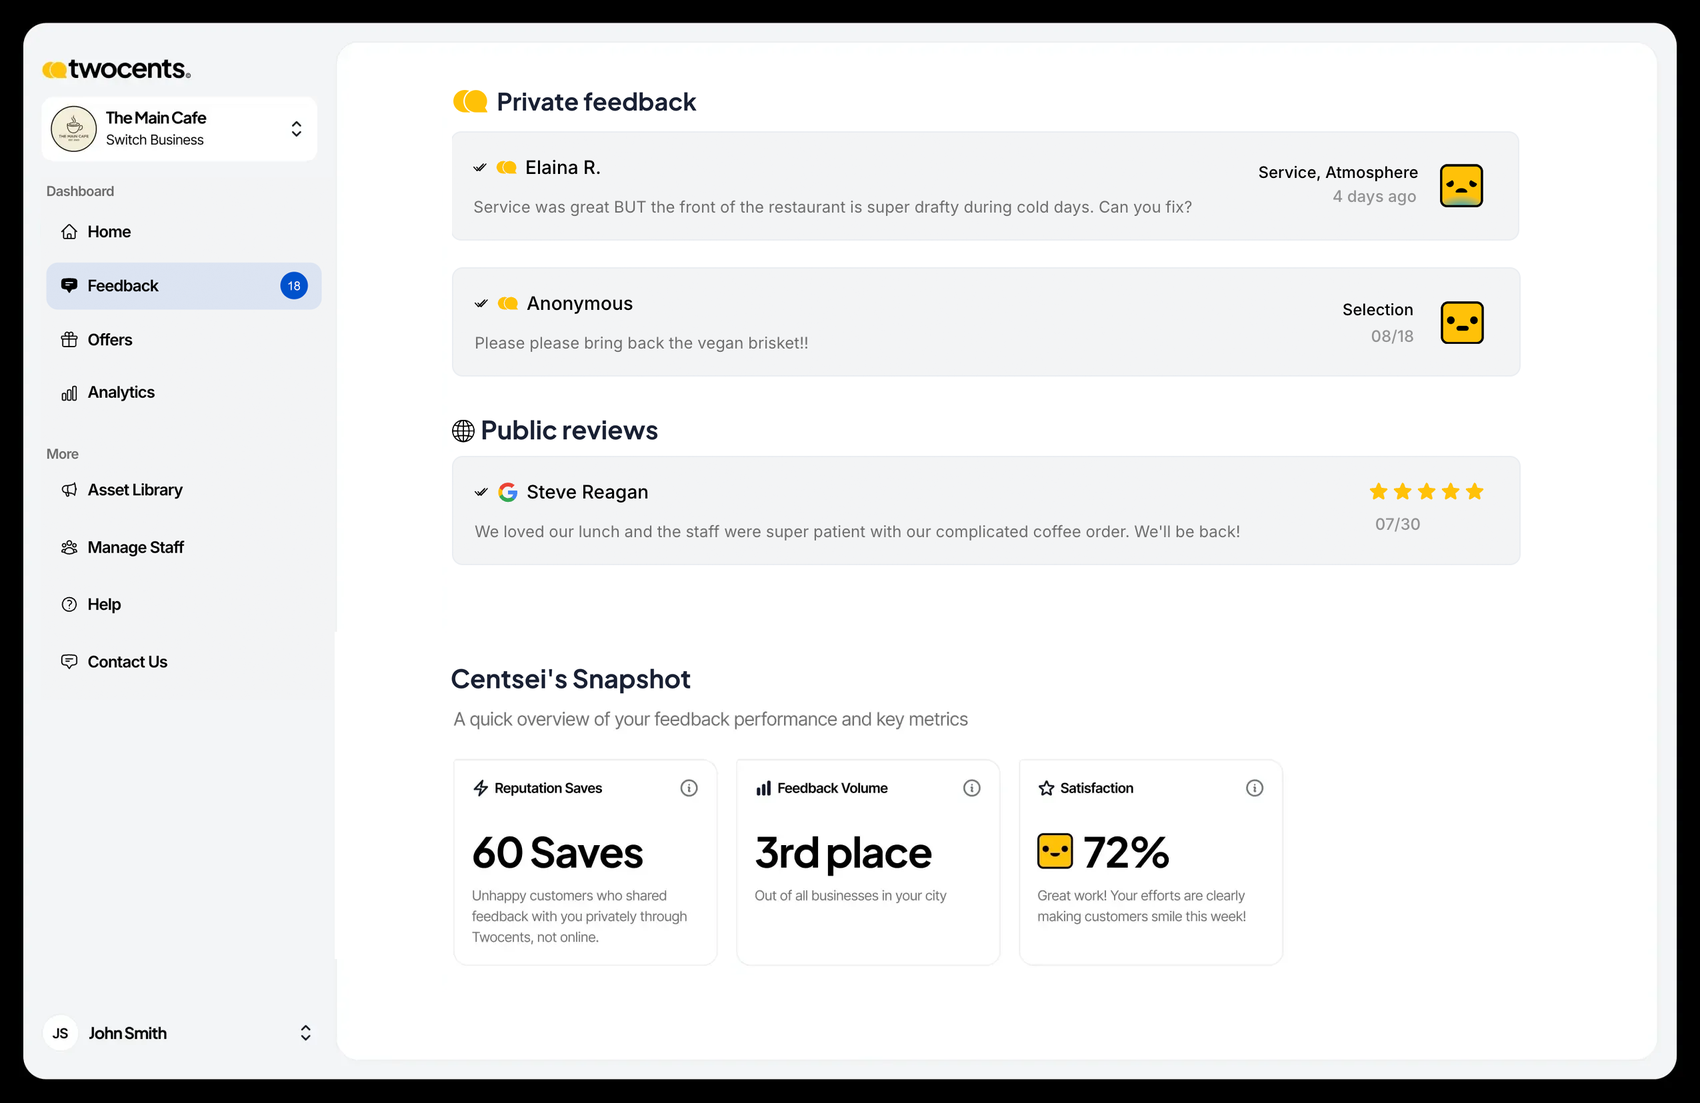Click the Satisfaction info icon
Viewport: 1700px width, 1103px height.
pos(1255,788)
